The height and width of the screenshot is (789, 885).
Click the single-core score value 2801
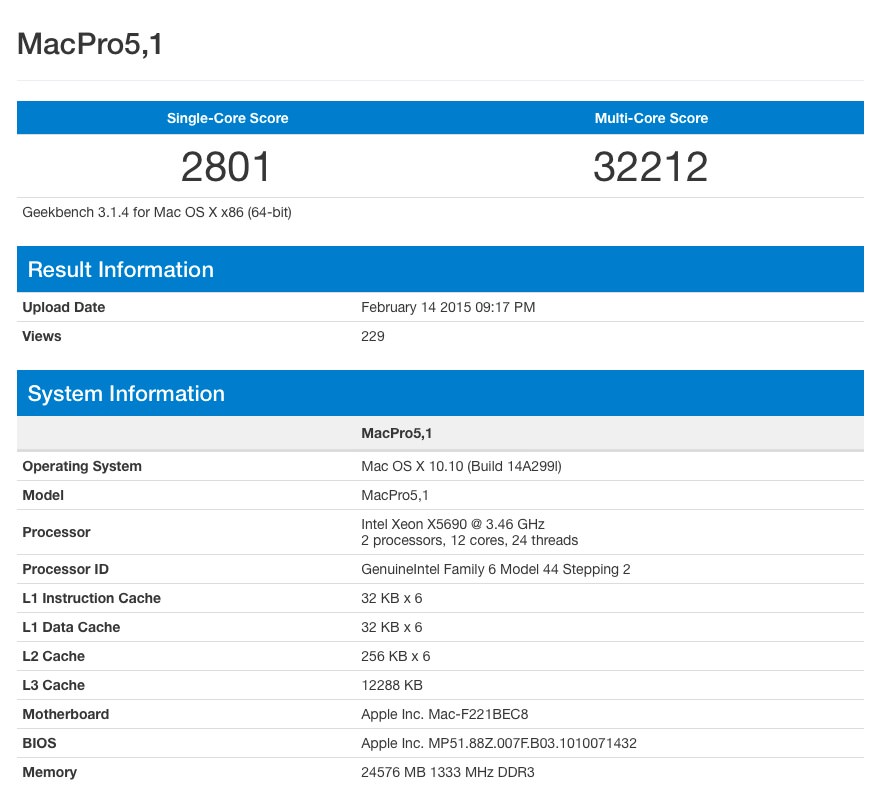(226, 166)
